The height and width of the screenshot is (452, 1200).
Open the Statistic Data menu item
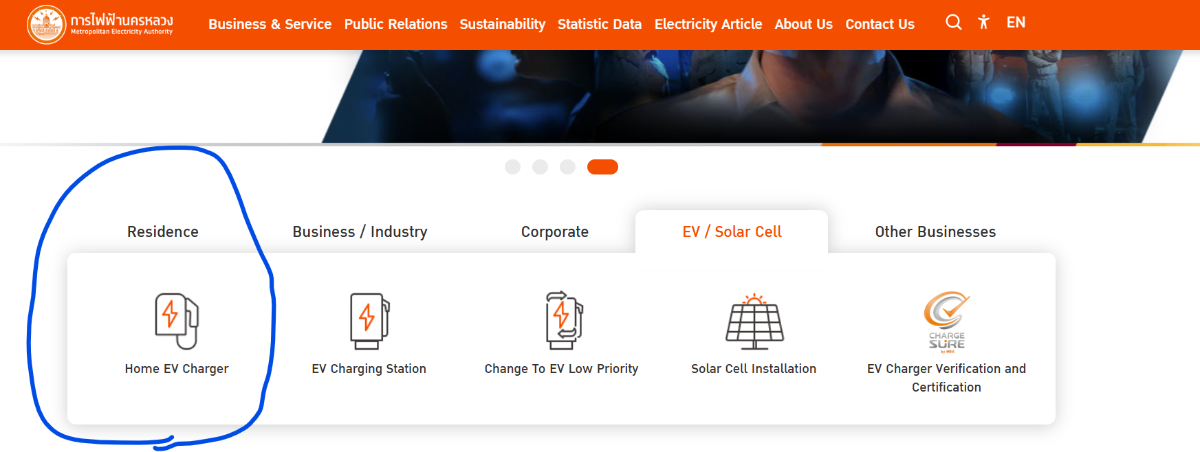click(x=600, y=24)
